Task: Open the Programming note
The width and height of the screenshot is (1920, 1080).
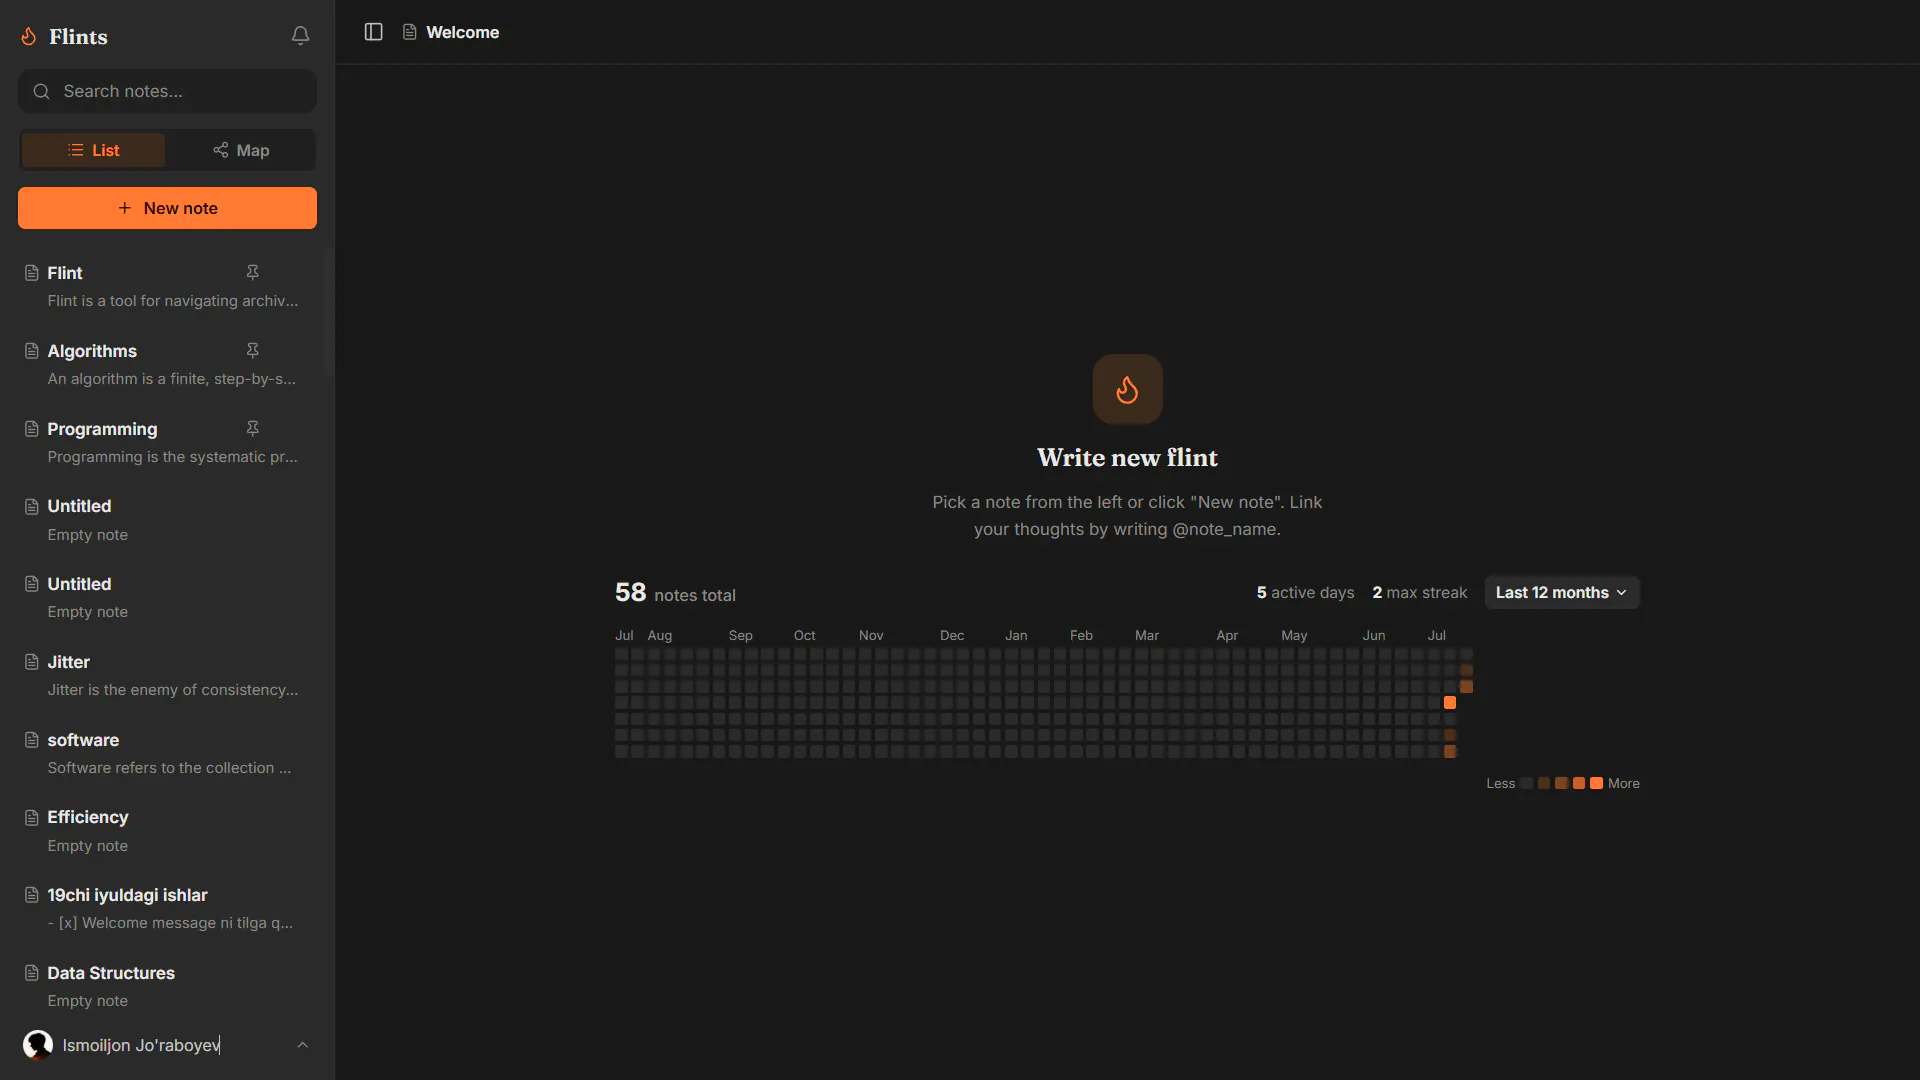Action: coord(167,442)
